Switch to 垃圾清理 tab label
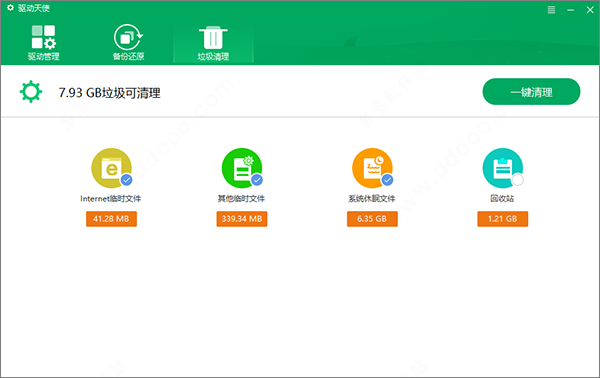600x378 pixels. point(213,57)
